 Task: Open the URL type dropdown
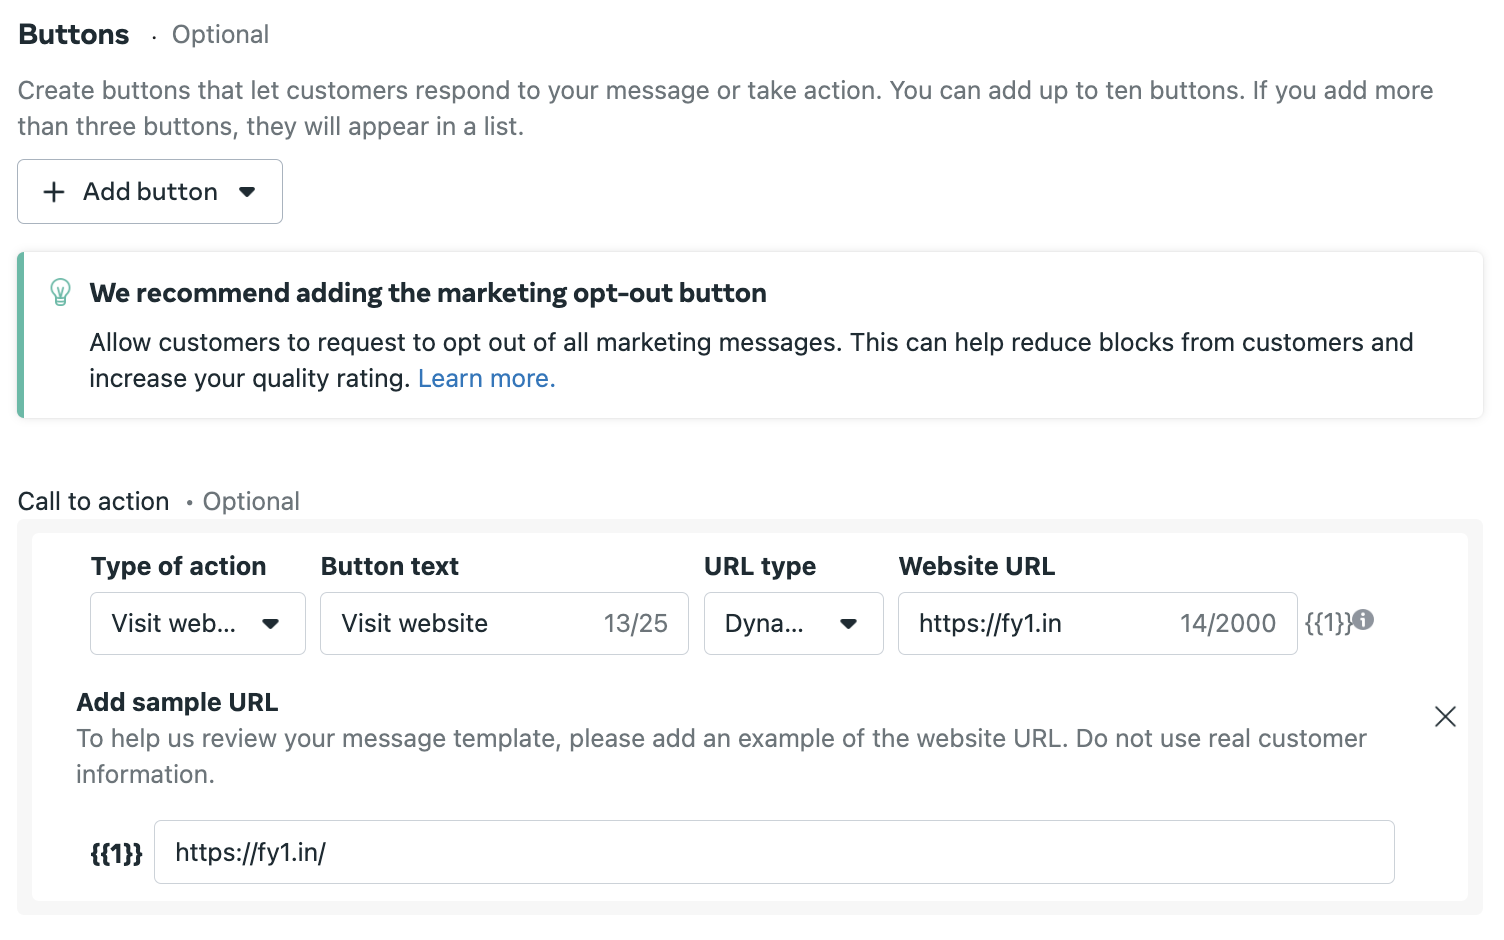point(793,624)
